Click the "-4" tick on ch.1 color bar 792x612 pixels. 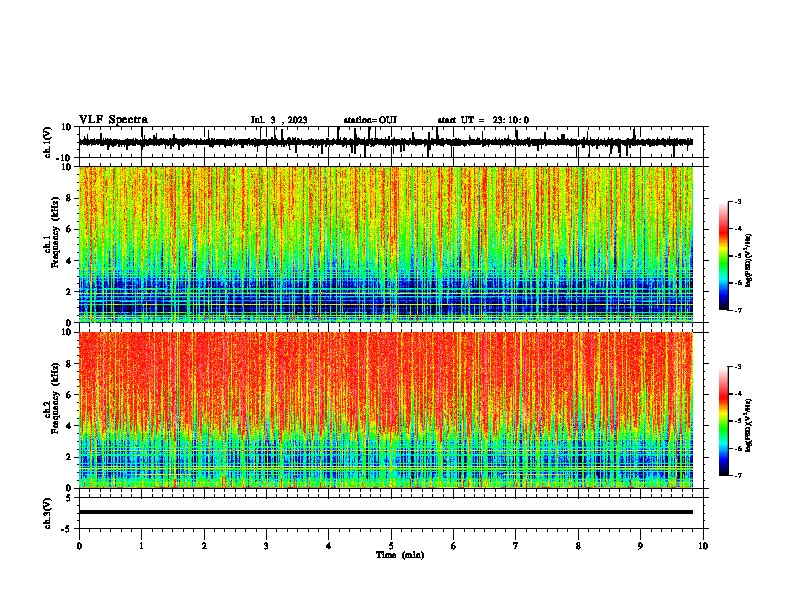(x=737, y=229)
